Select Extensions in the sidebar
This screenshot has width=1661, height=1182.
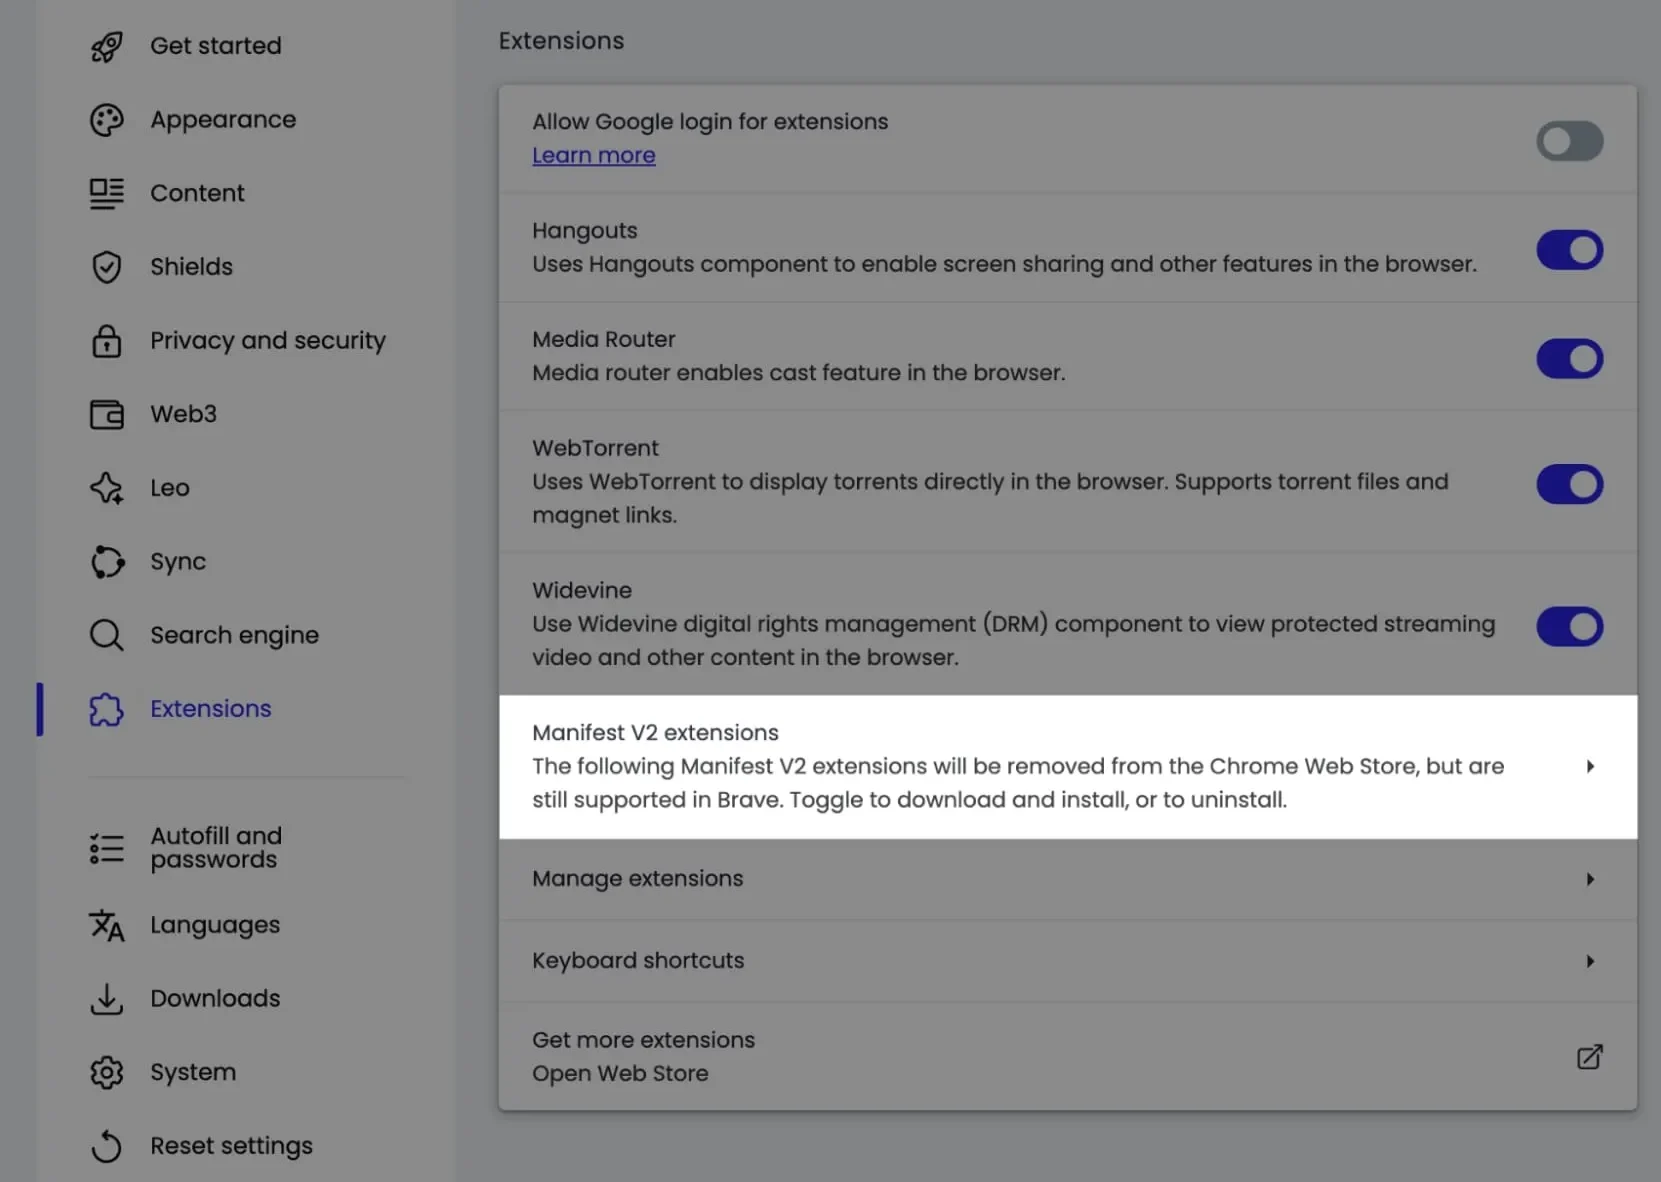210,709
